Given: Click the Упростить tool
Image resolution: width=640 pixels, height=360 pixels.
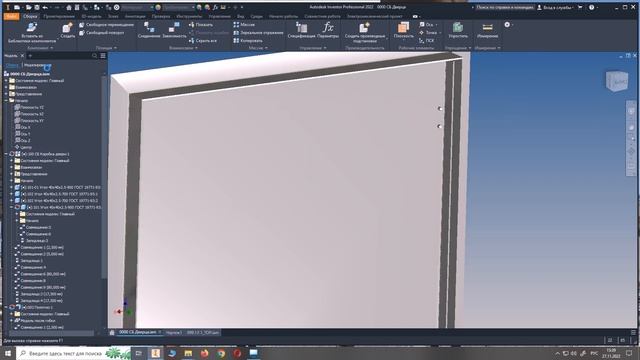Looking at the screenshot, I should (x=458, y=30).
